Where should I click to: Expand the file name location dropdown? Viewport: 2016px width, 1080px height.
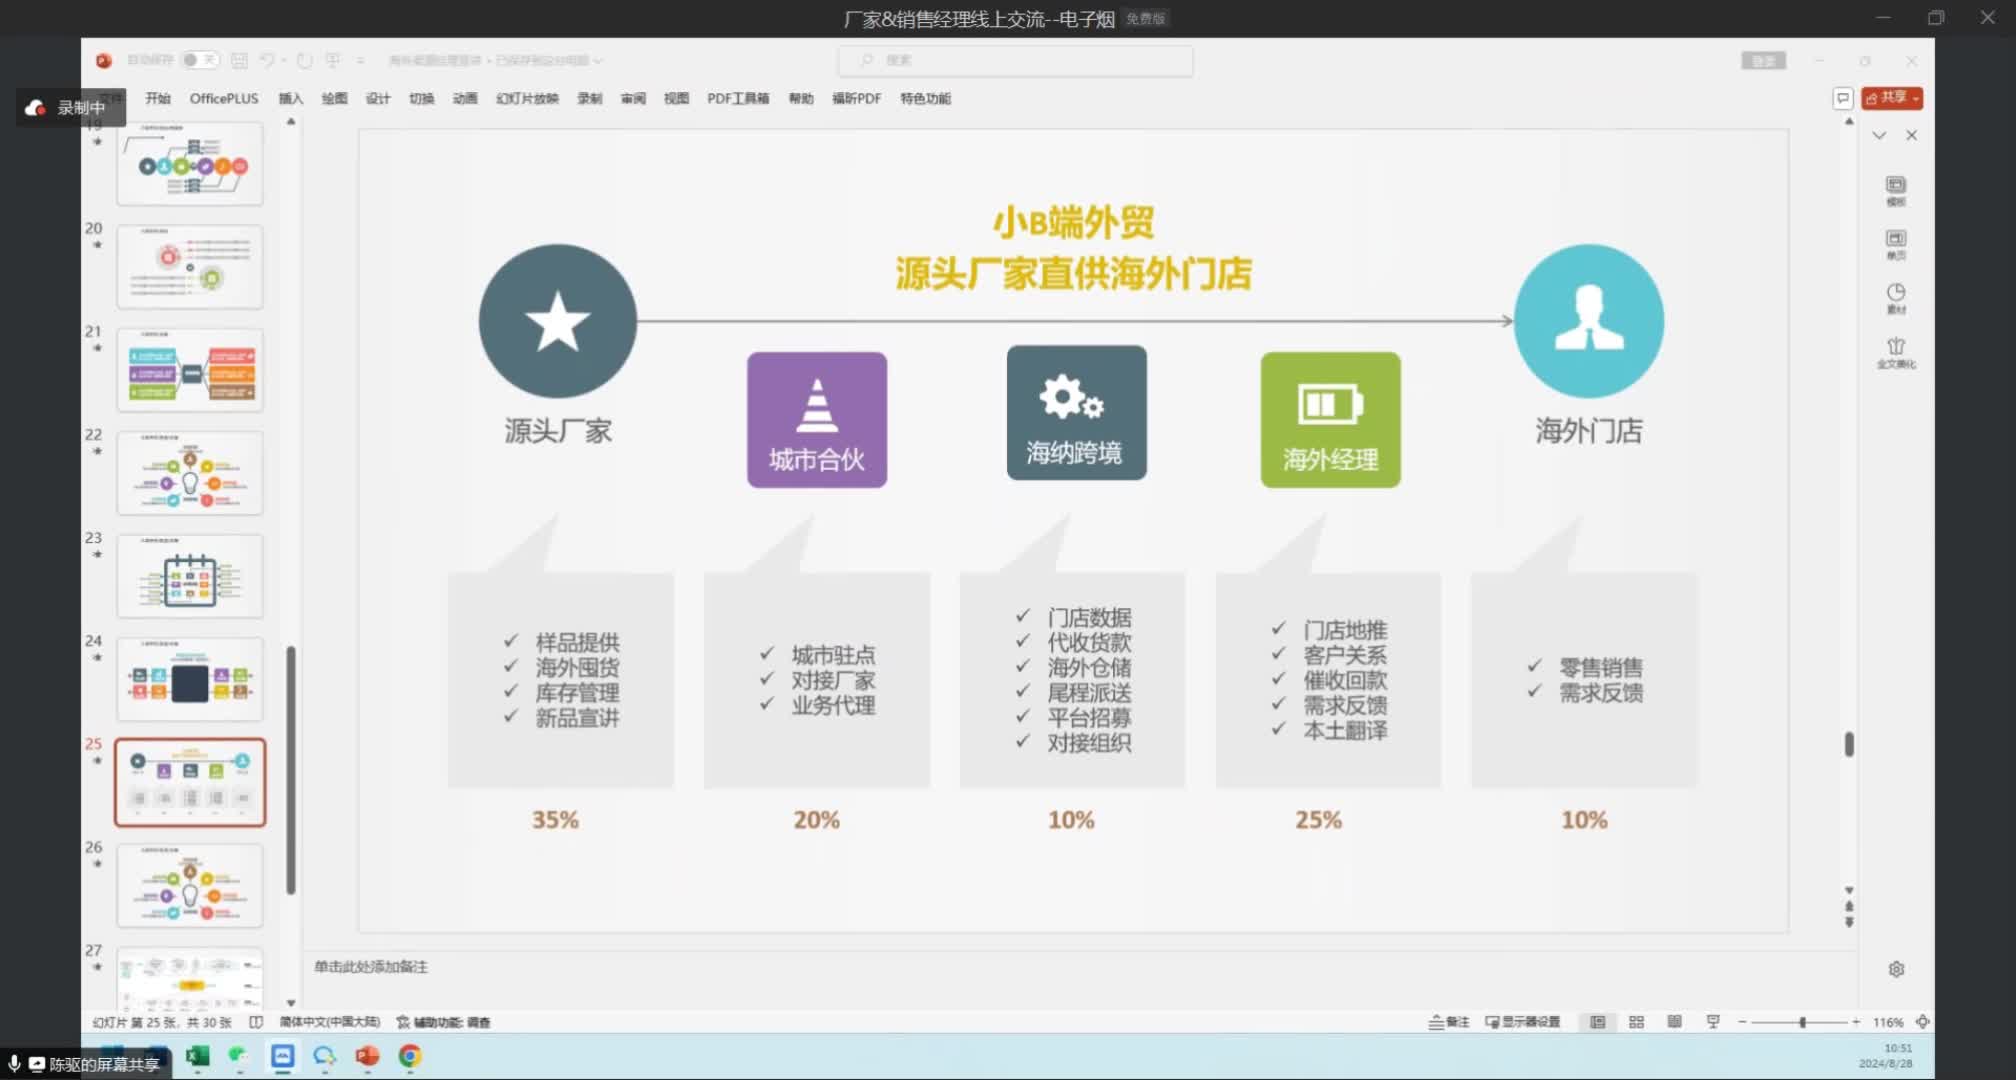click(x=598, y=61)
